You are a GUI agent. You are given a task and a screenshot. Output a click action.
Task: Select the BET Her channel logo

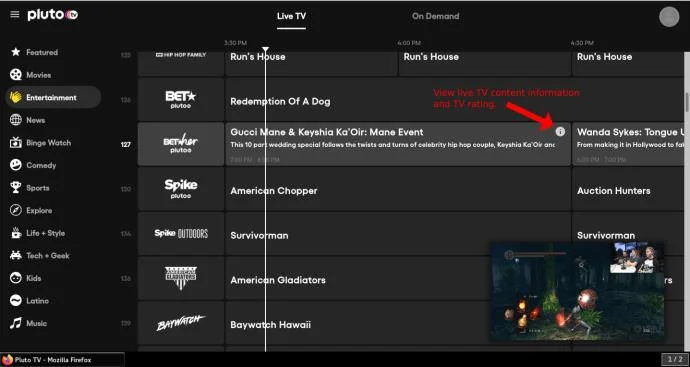click(181, 144)
